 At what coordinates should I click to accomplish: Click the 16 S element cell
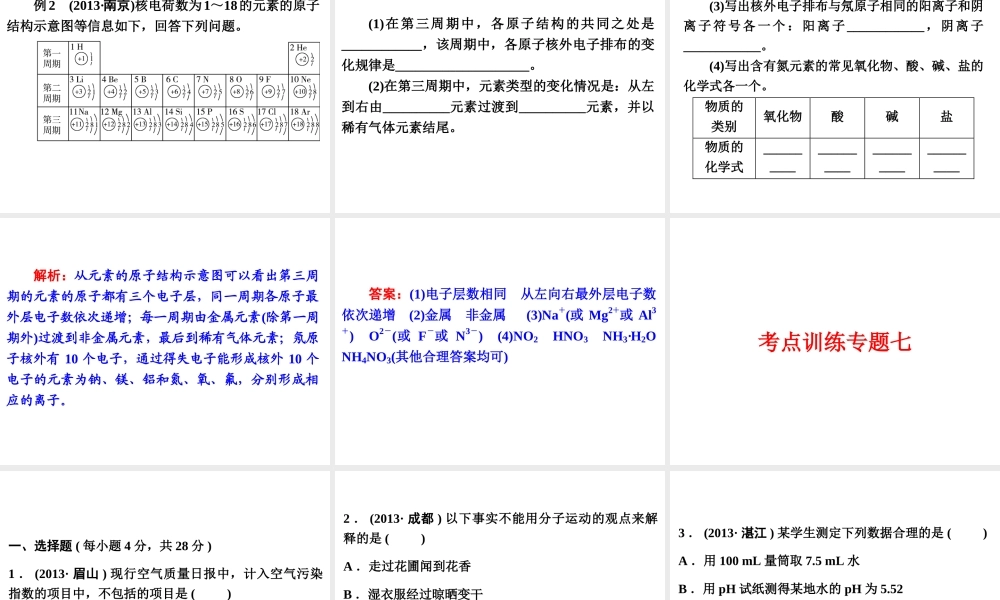(241, 122)
